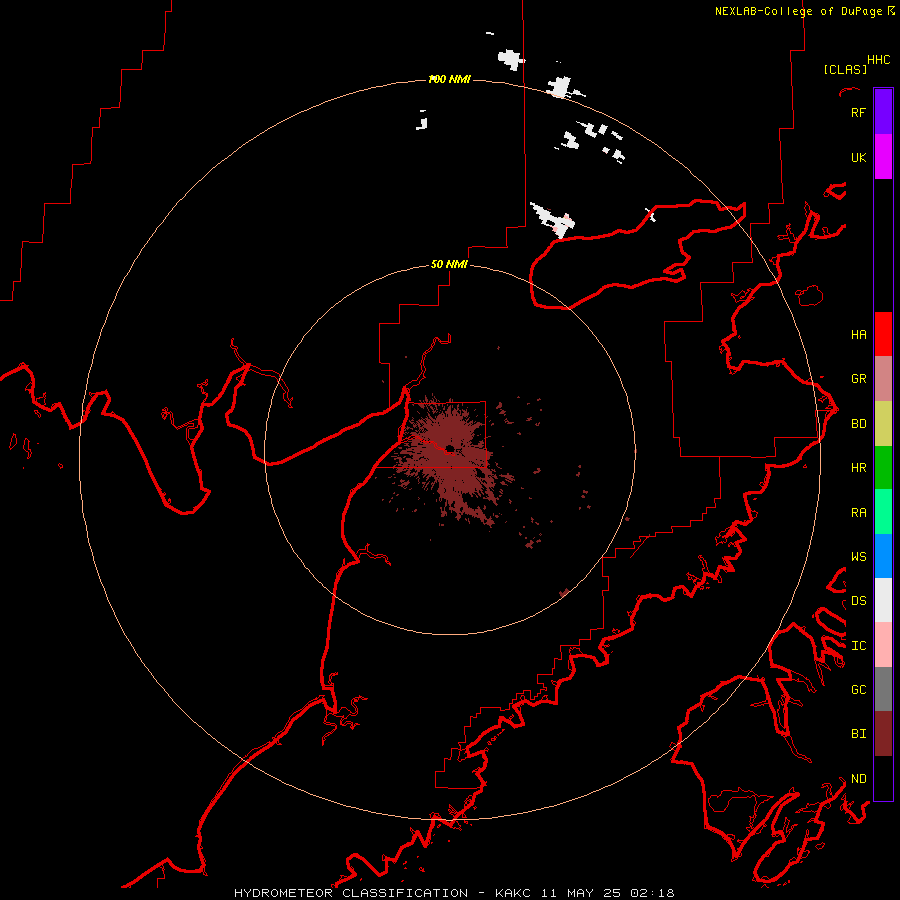
Task: Click the BD yellow legend swatch
Action: pyautogui.click(x=883, y=424)
